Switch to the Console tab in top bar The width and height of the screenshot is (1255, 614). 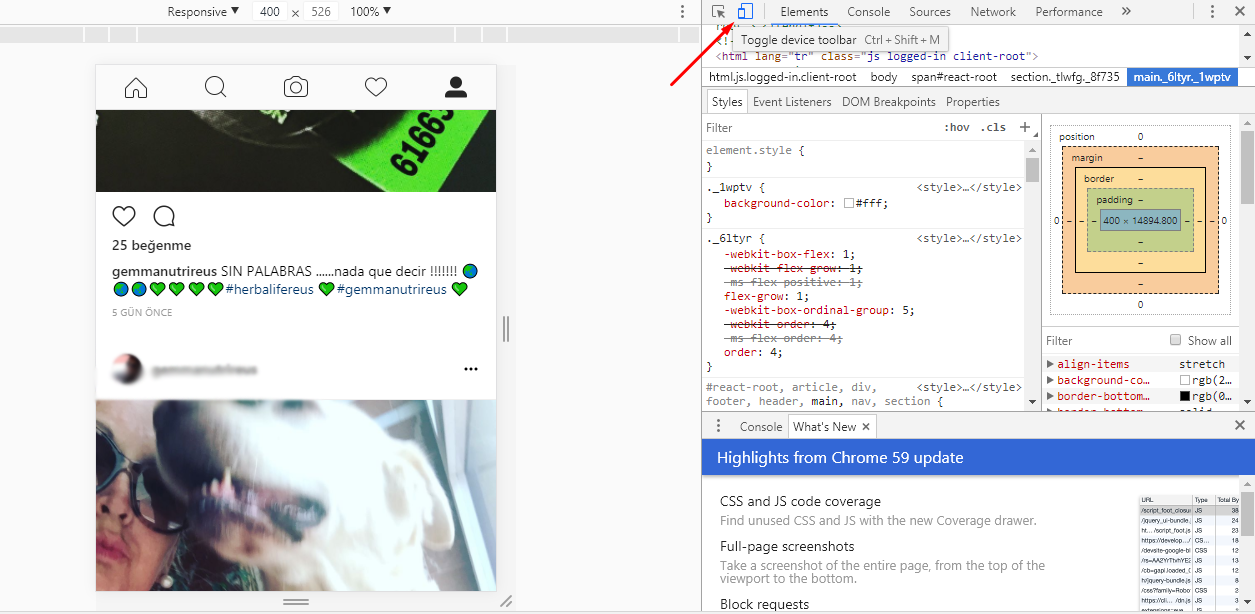pyautogui.click(x=868, y=12)
